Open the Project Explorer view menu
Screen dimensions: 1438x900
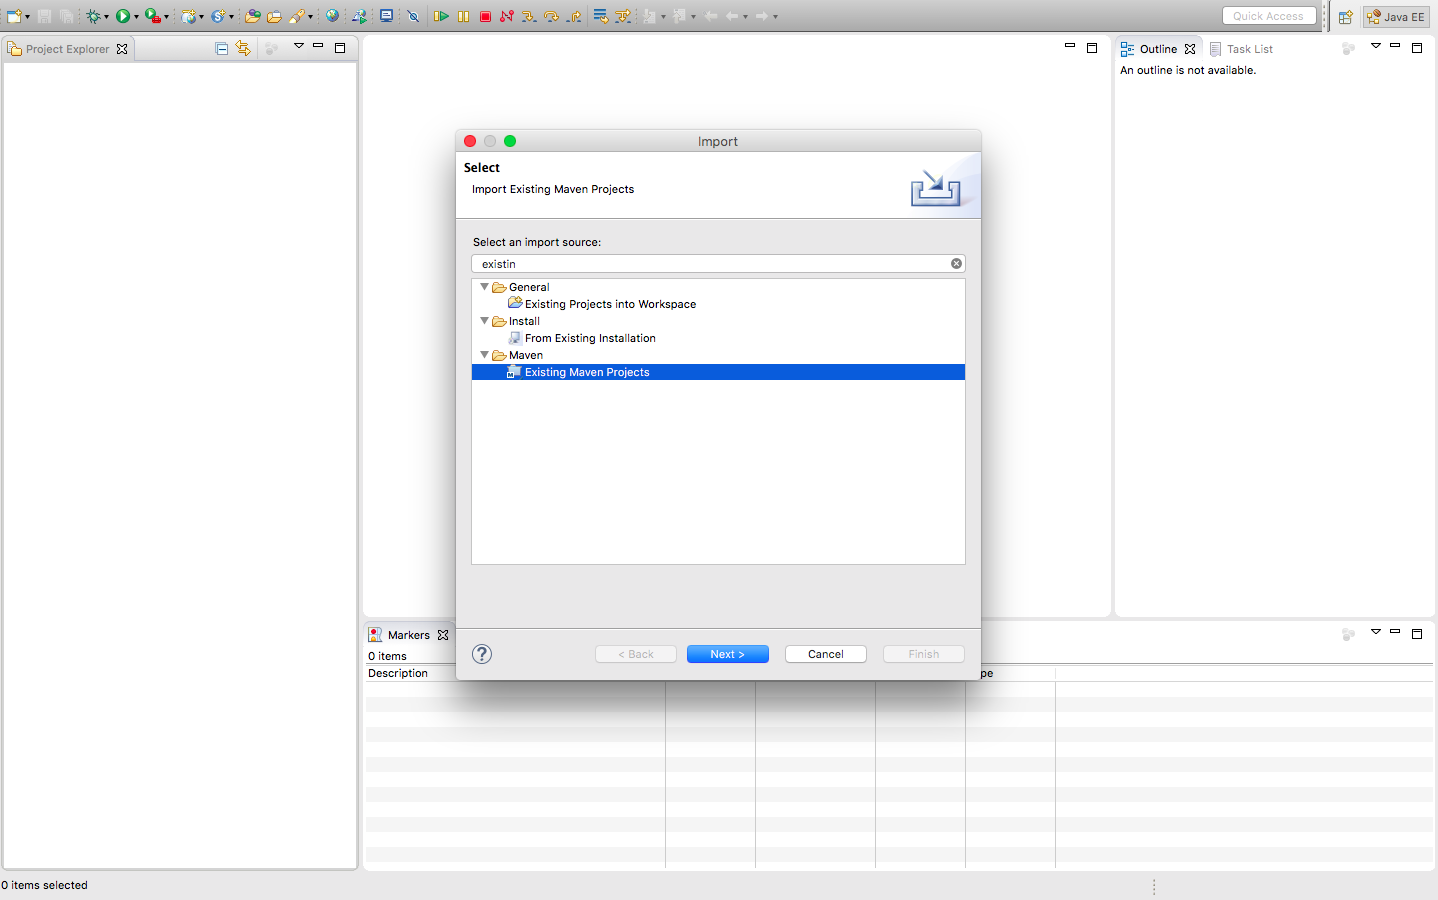[x=298, y=46]
